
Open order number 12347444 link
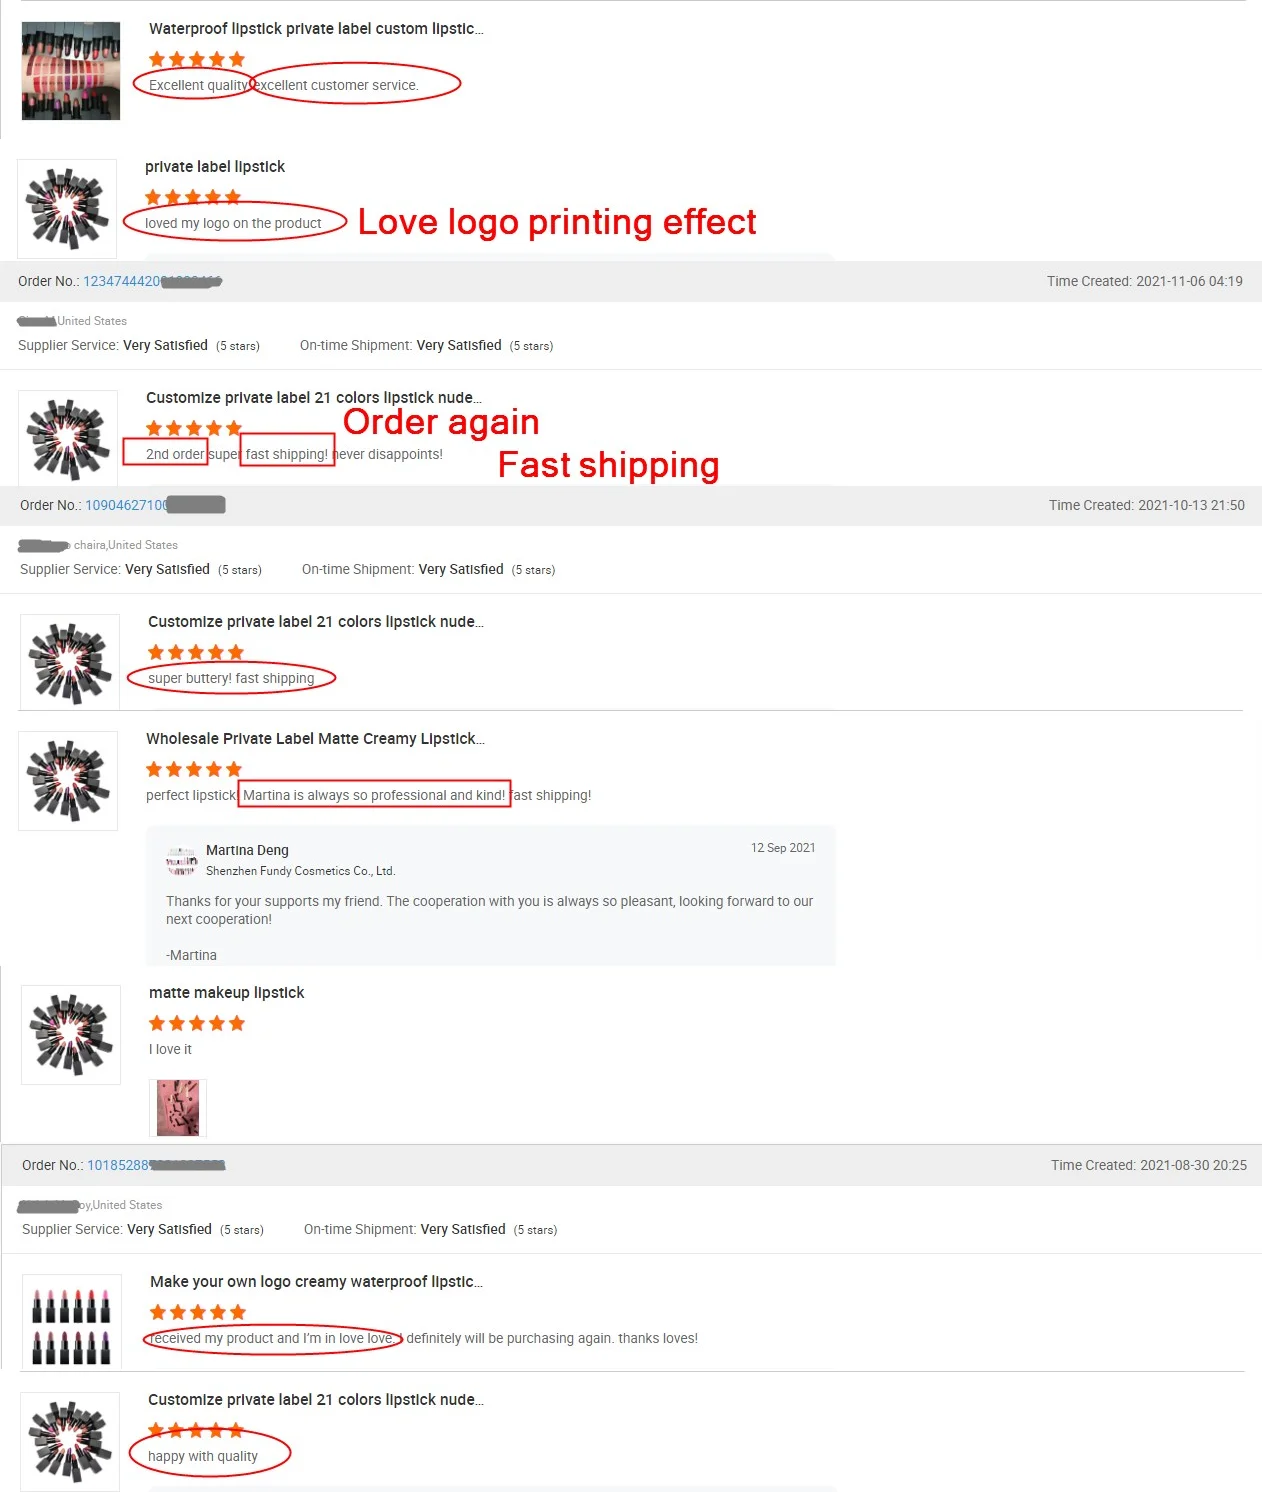pyautogui.click(x=152, y=281)
